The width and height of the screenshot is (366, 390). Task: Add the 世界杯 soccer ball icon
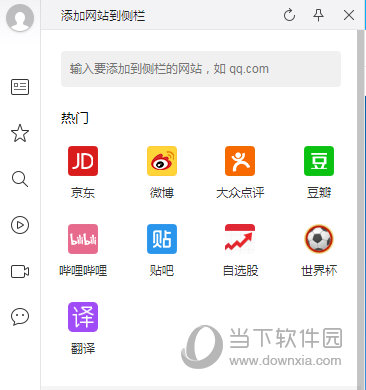point(319,239)
